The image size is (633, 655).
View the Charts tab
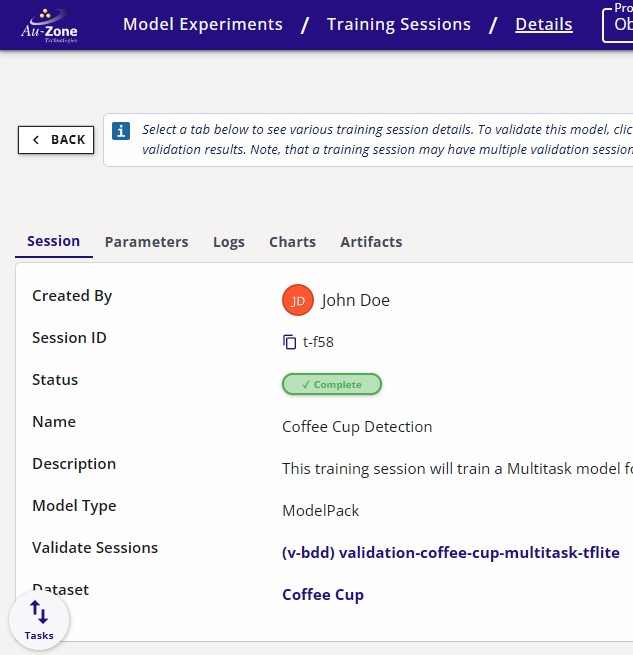pos(292,242)
